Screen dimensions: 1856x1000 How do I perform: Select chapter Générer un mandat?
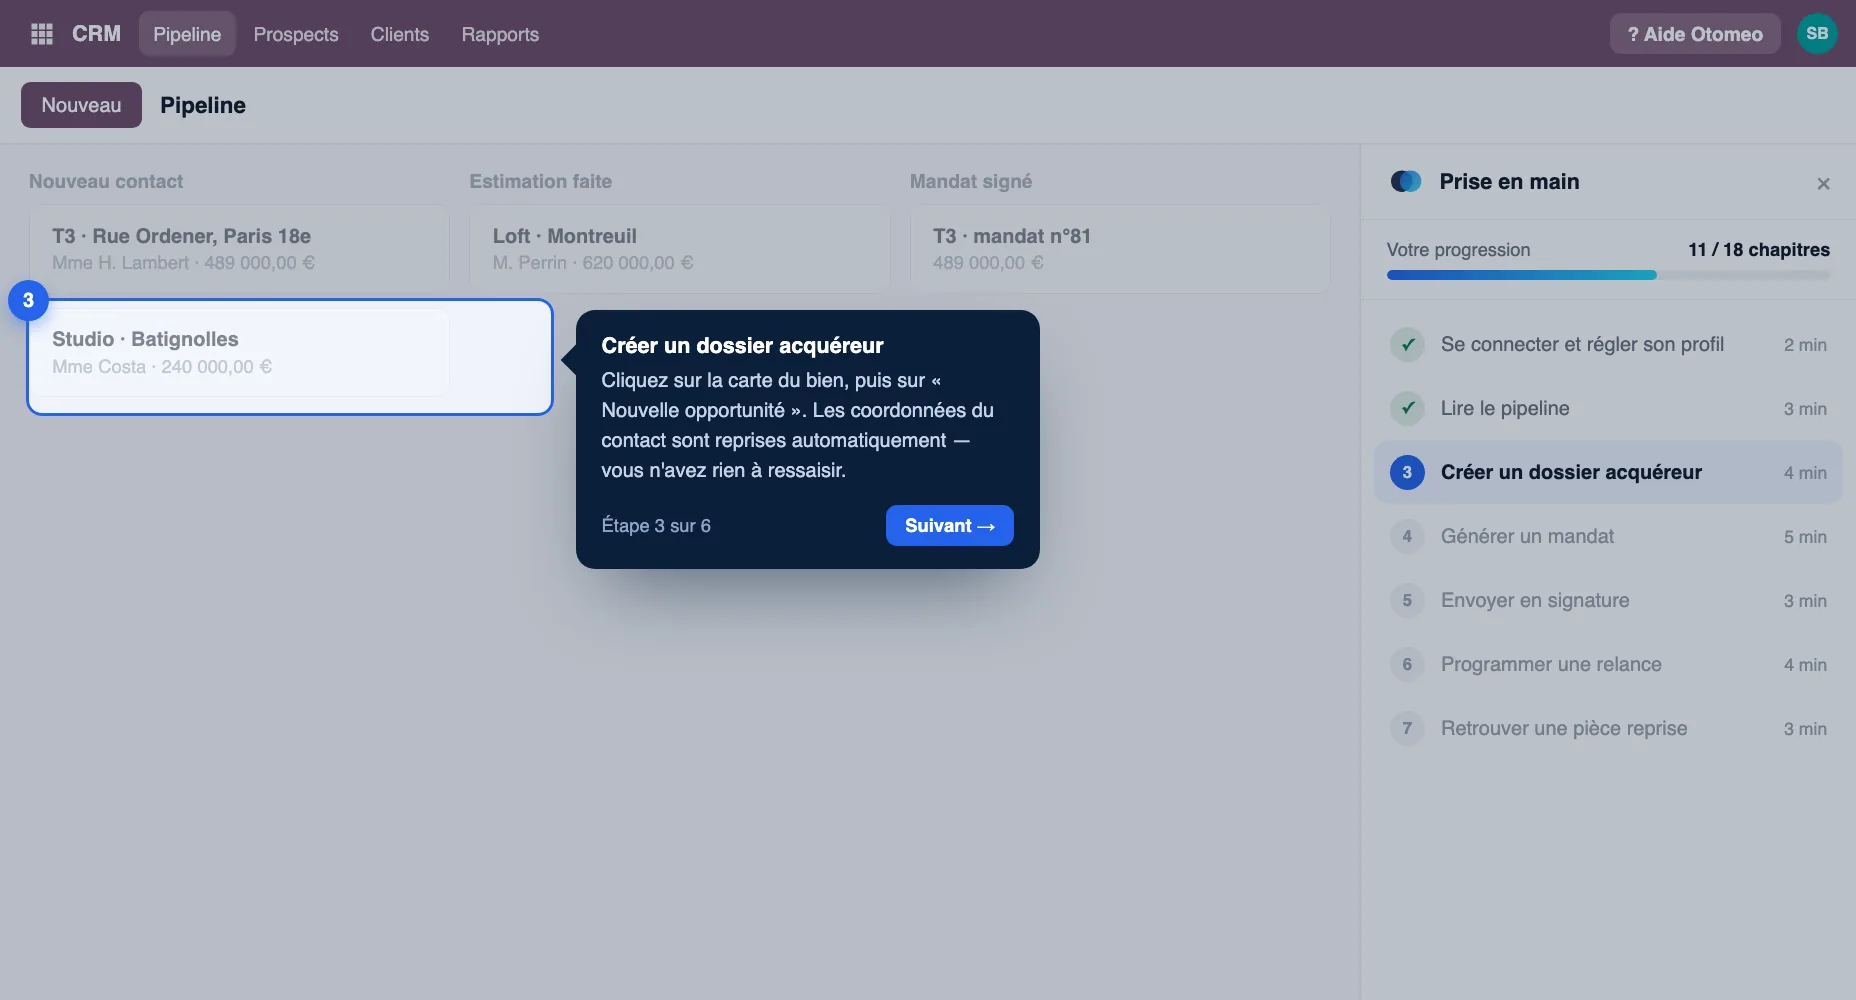tap(1608, 537)
